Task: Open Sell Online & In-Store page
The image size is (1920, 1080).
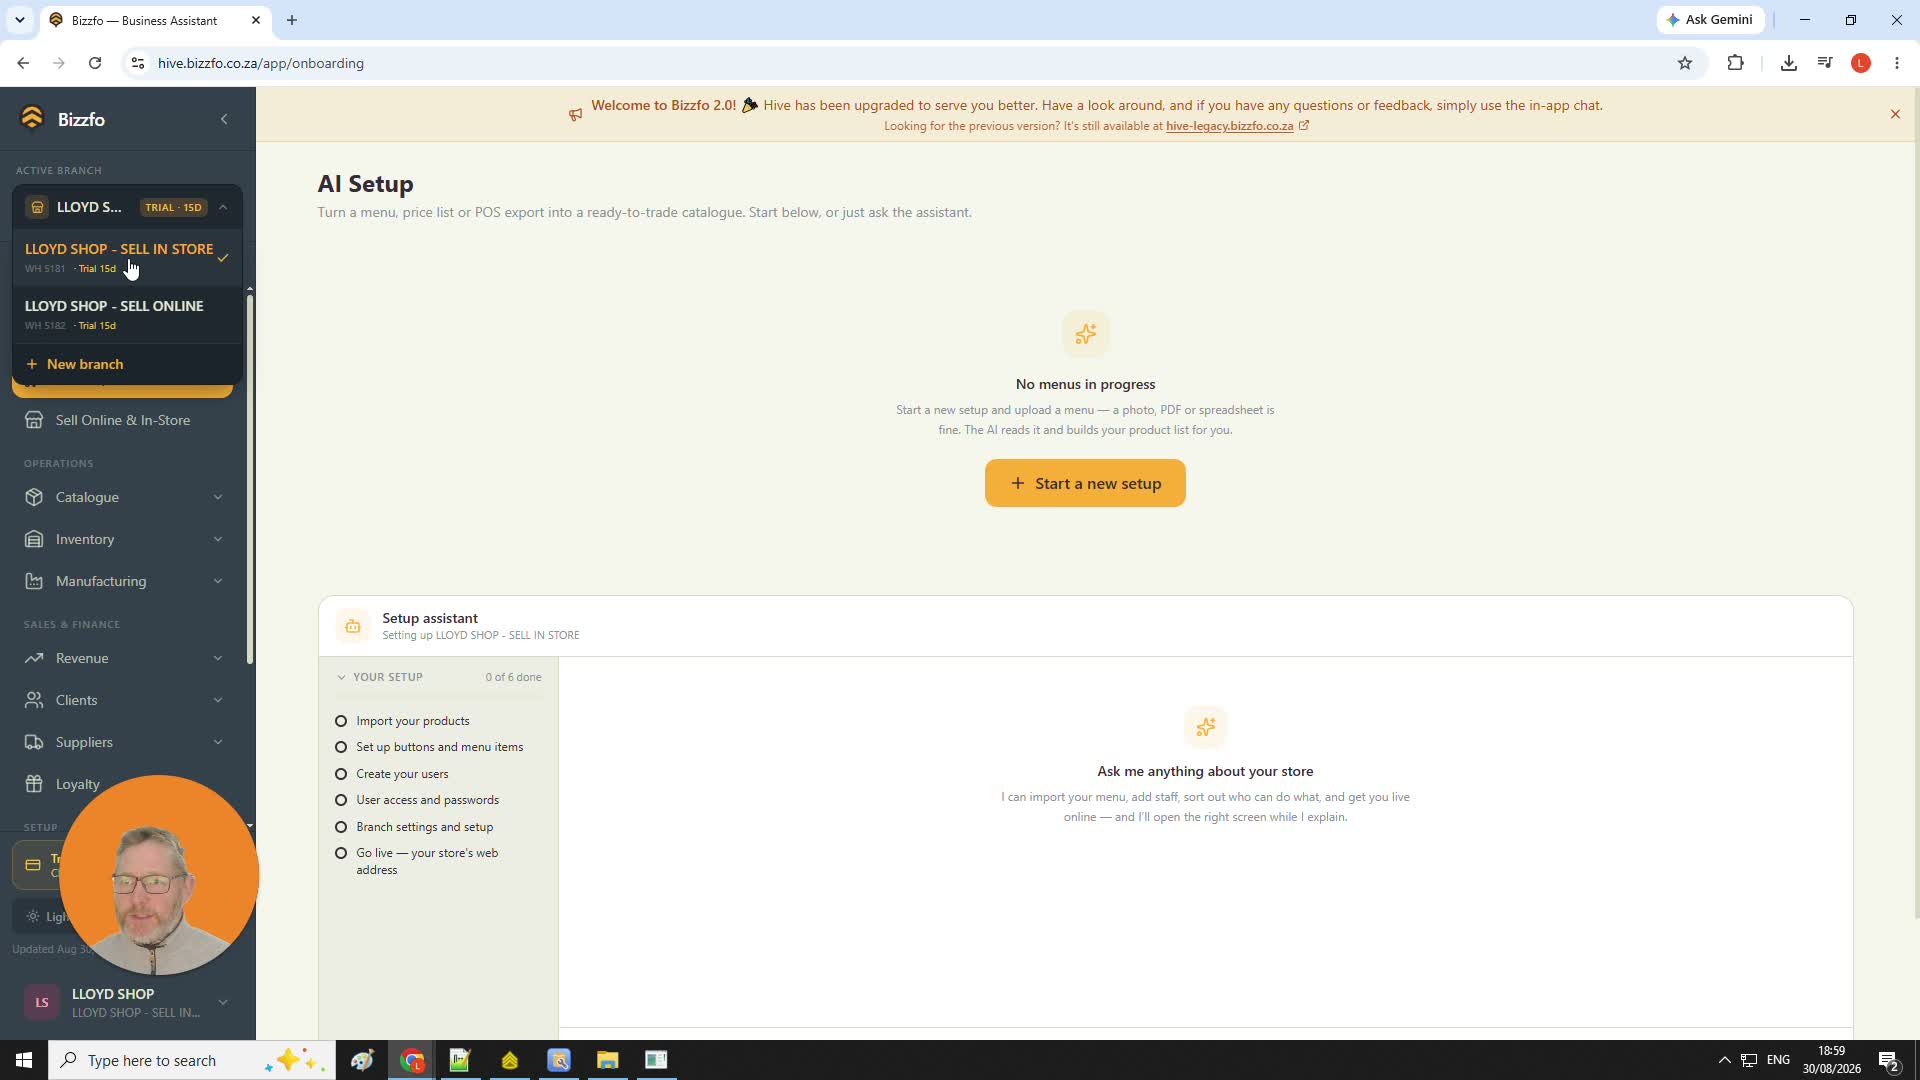Action: tap(122, 420)
